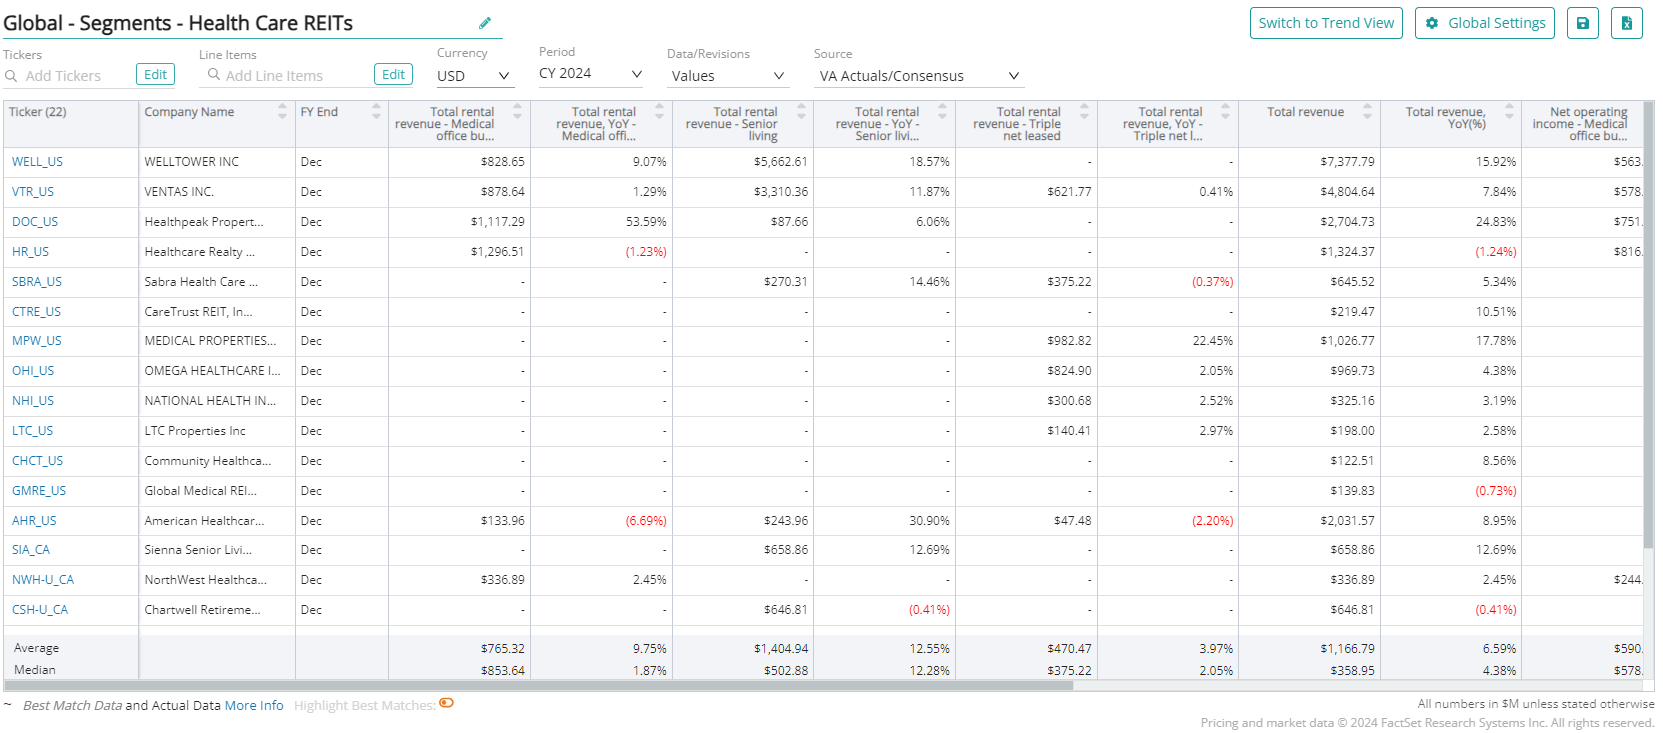Click the vertical table scrollbar
Screen dimensions: 1663x733
(x=1649, y=325)
